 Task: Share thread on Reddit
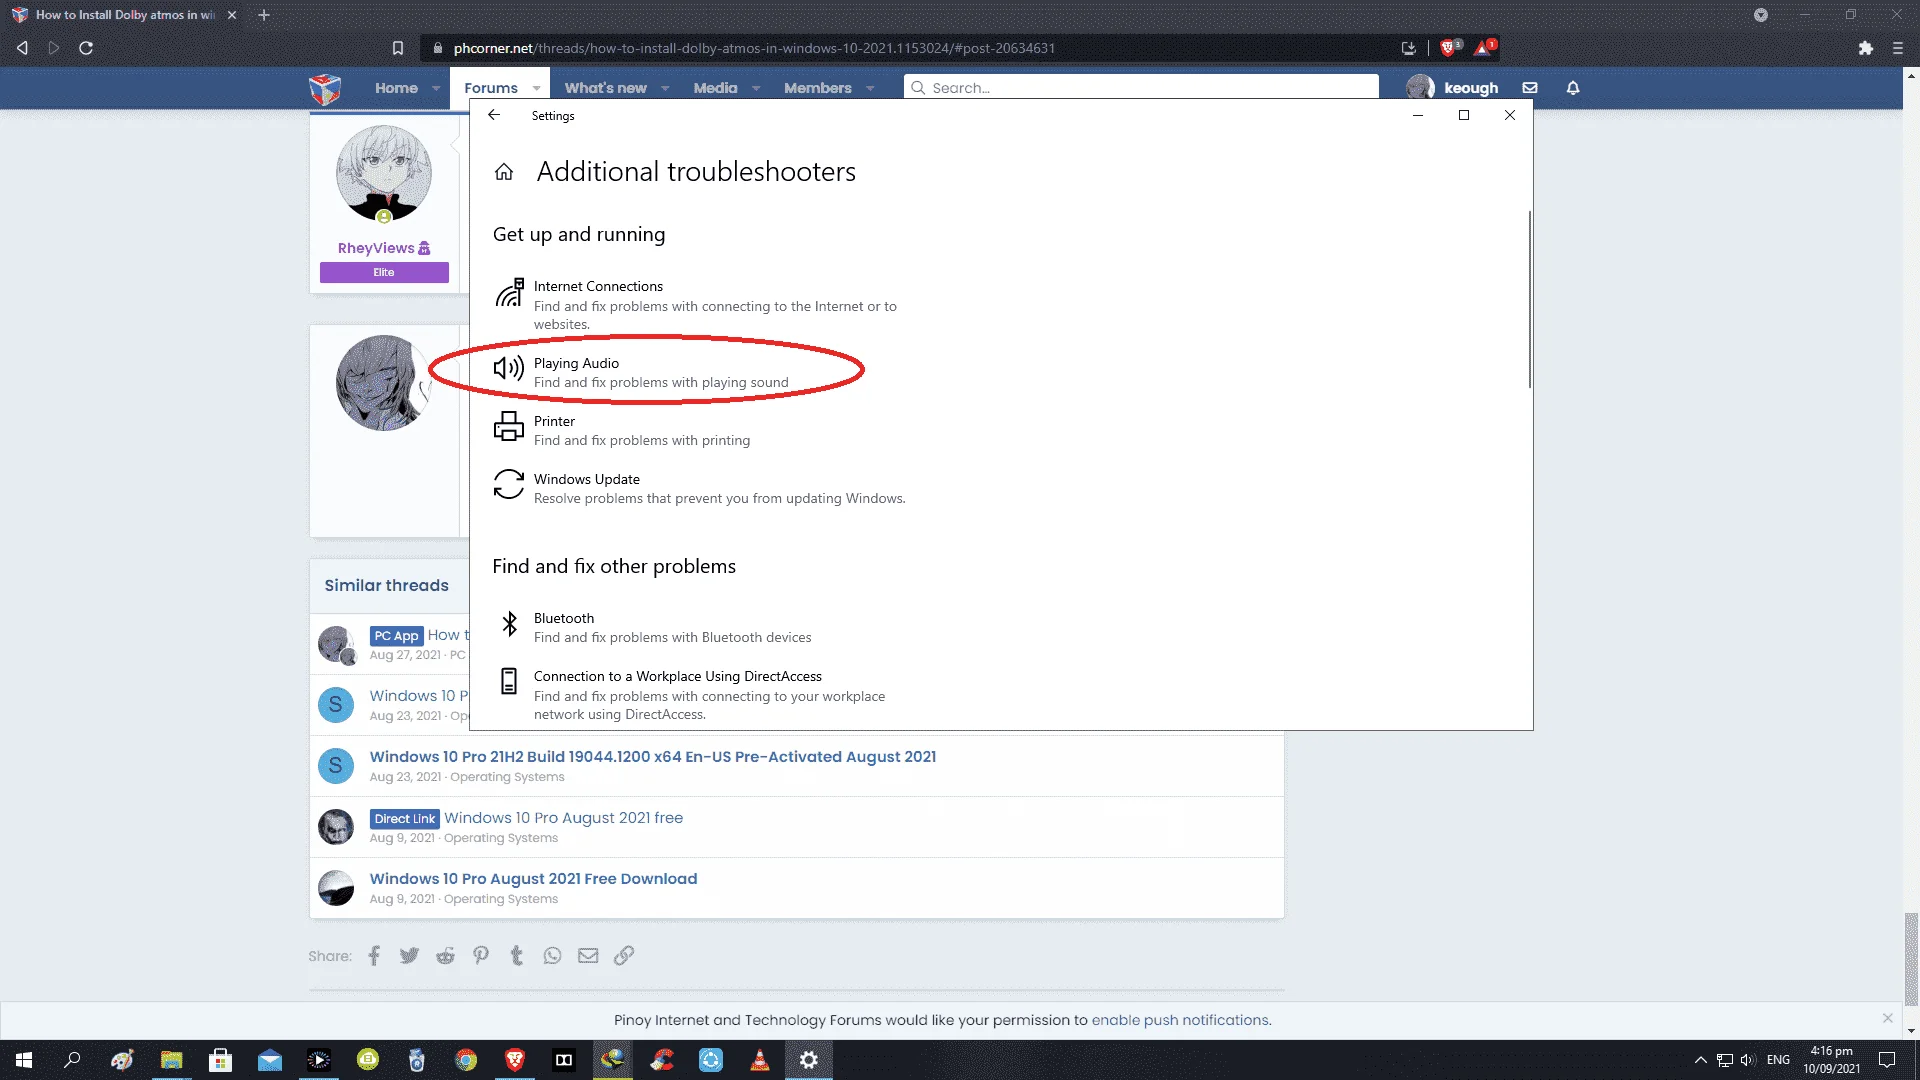[x=445, y=956]
